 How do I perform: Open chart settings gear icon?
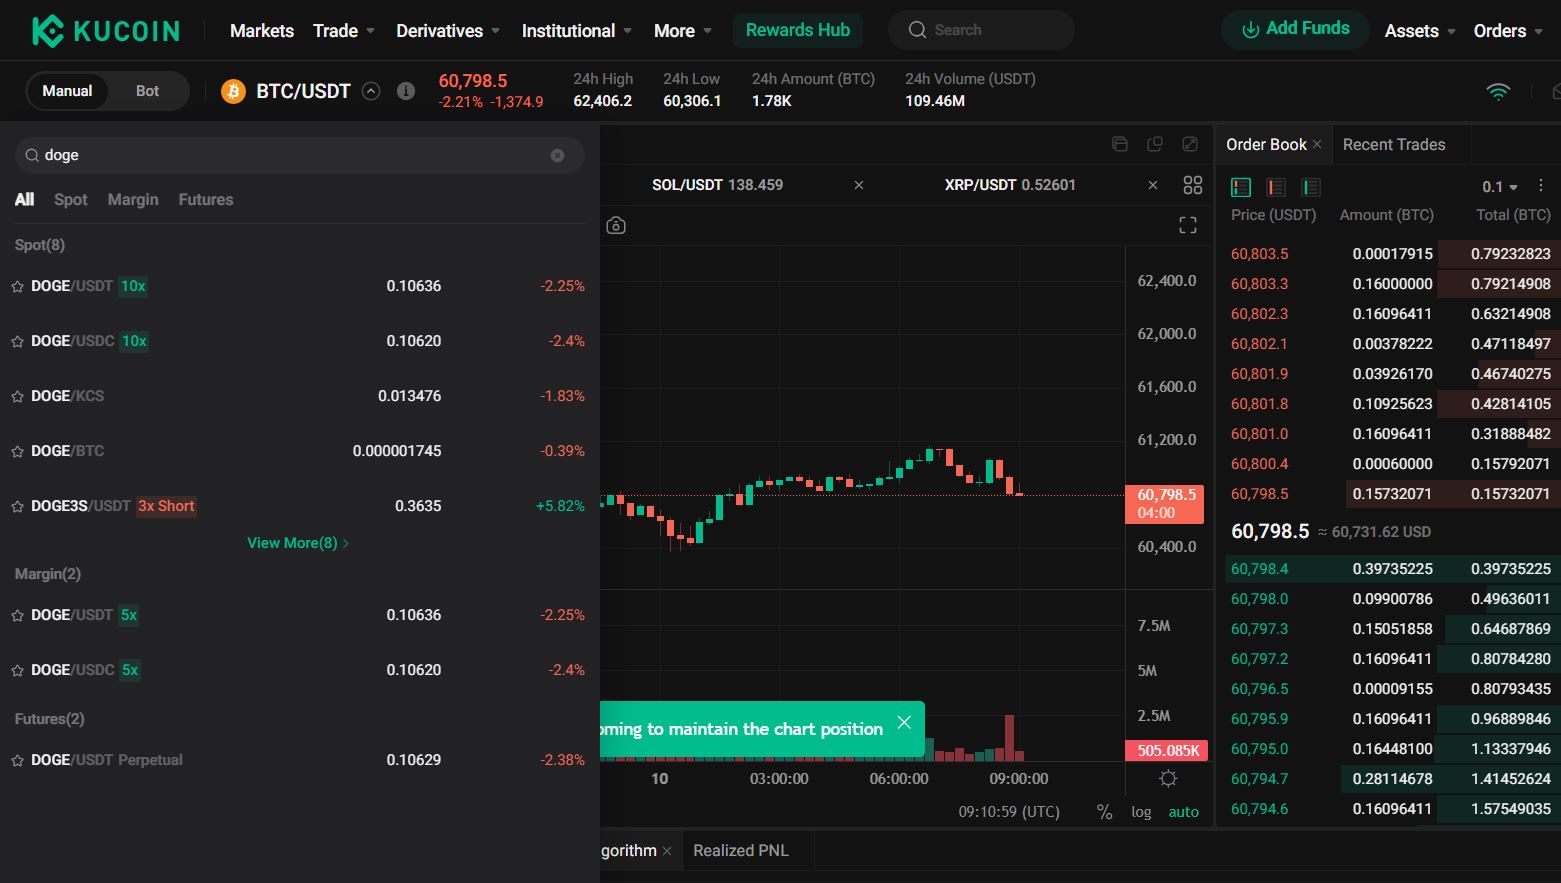(x=1168, y=779)
